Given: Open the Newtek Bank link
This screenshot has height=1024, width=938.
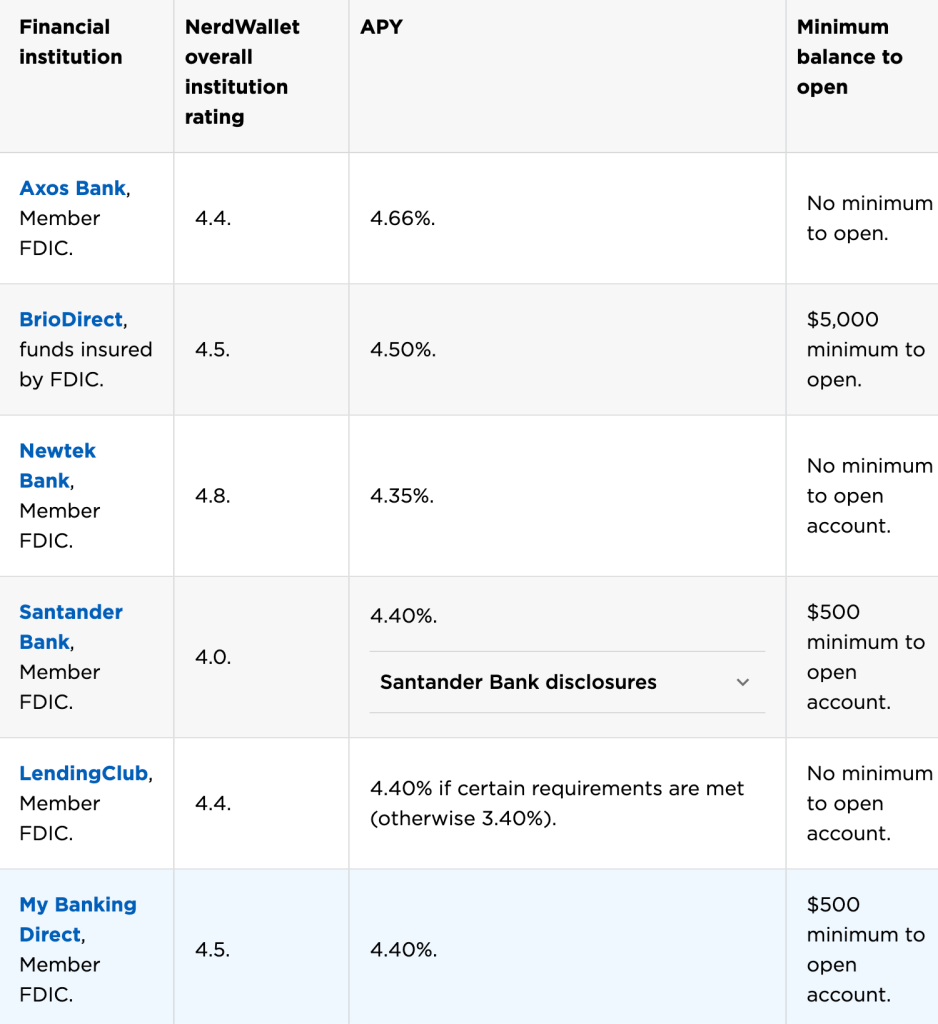Looking at the screenshot, I should pyautogui.click(x=57, y=465).
